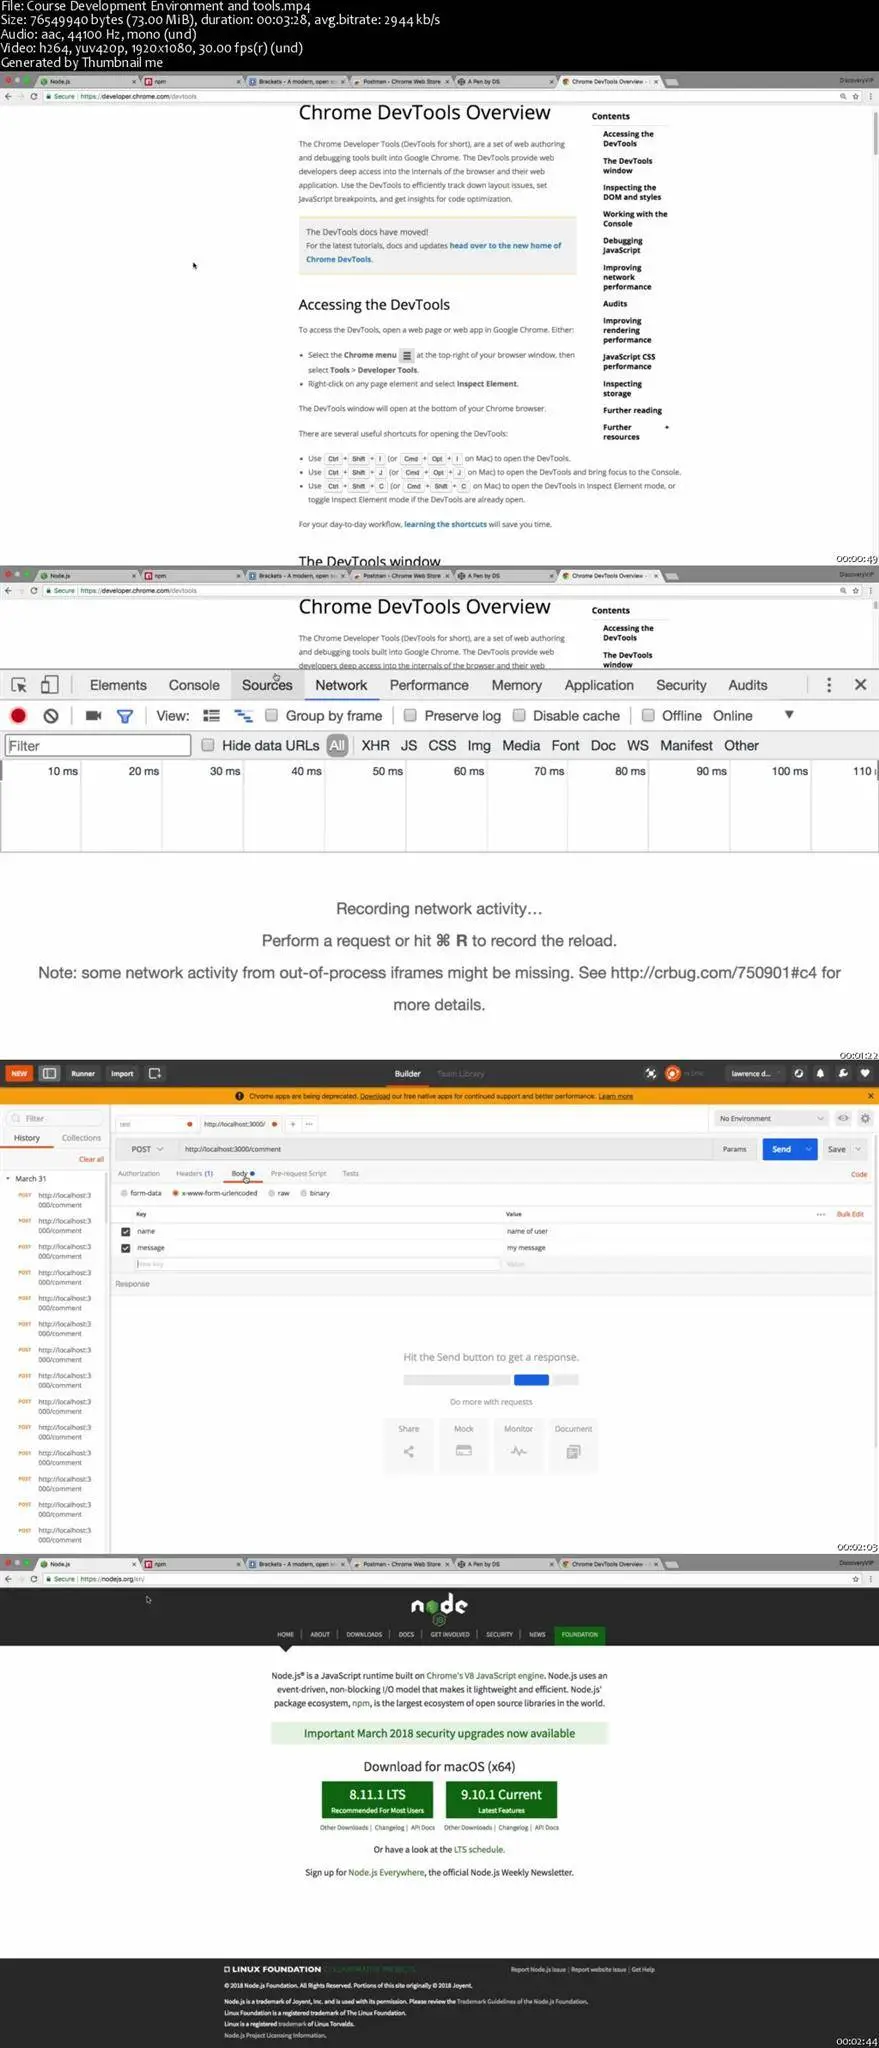Click the blue Send button in Postman
This screenshot has height=2048, width=879.
click(781, 1149)
